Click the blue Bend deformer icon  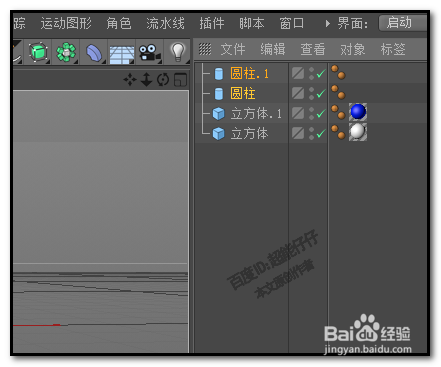[94, 52]
